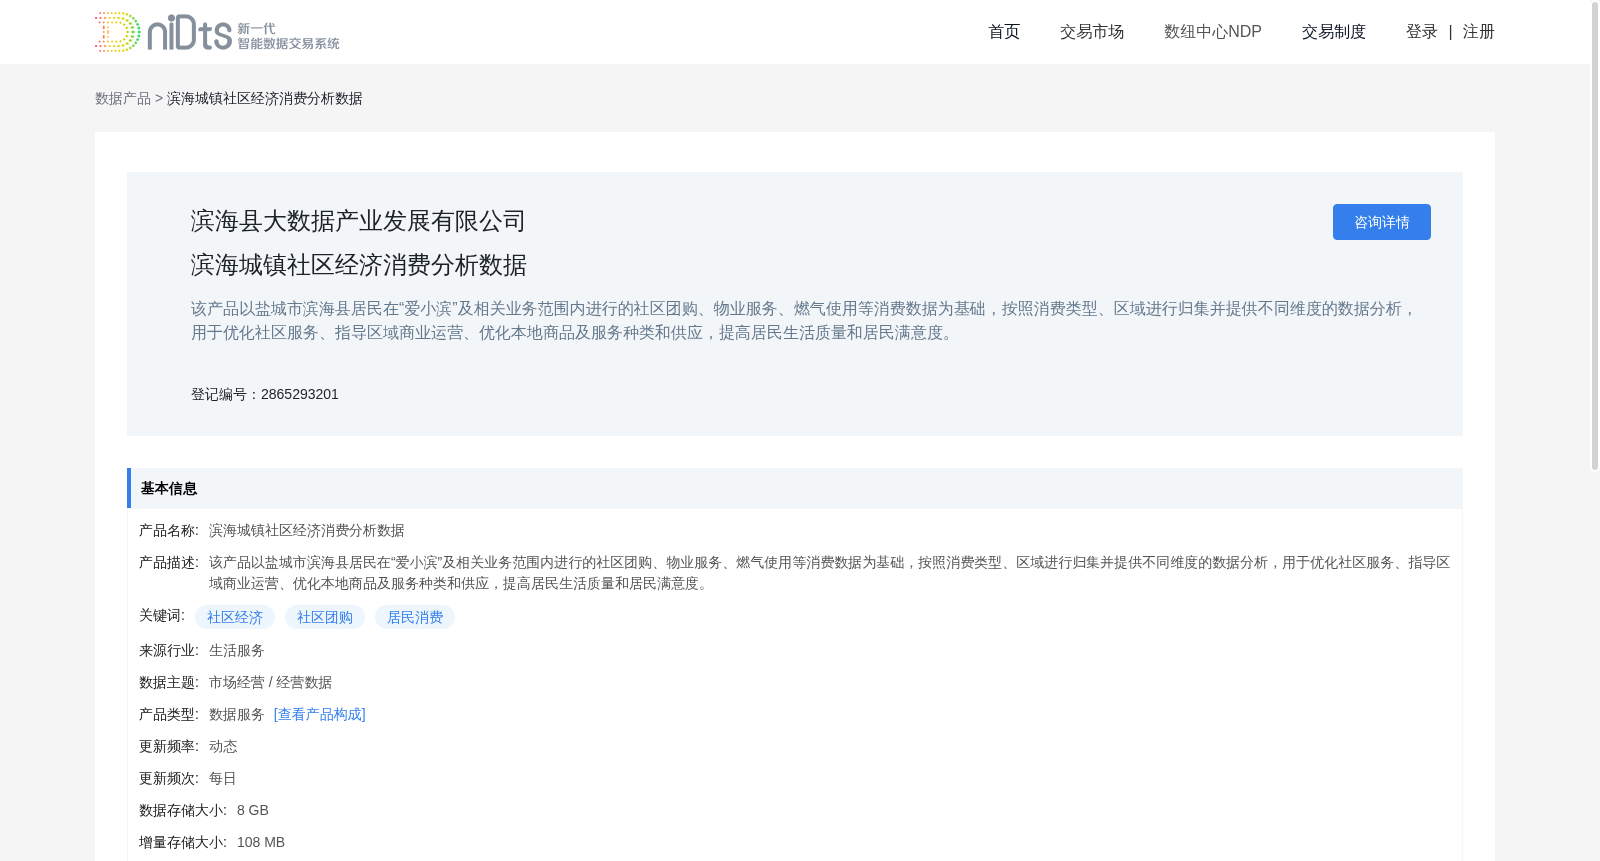Click the 数据服务 product type value
Viewport: 1600px width, 861px height.
click(236, 714)
